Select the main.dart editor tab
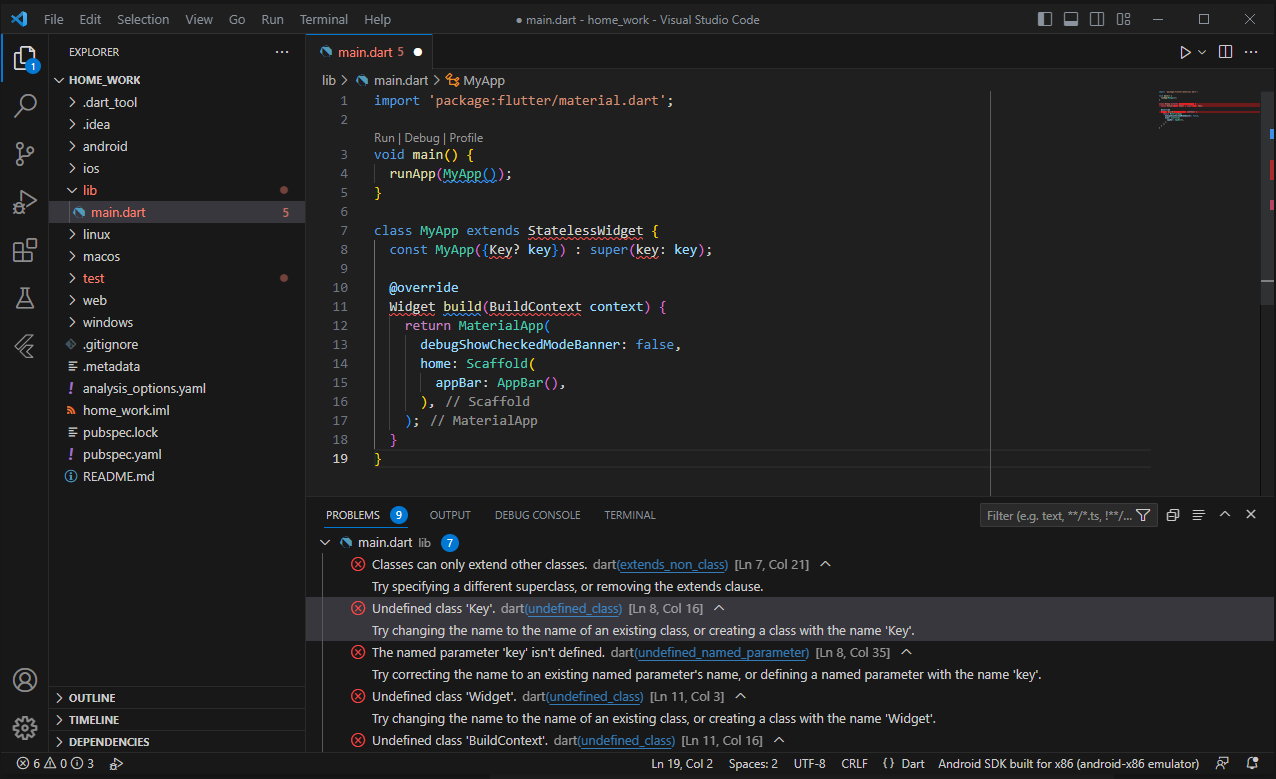1276x779 pixels. 370,52
